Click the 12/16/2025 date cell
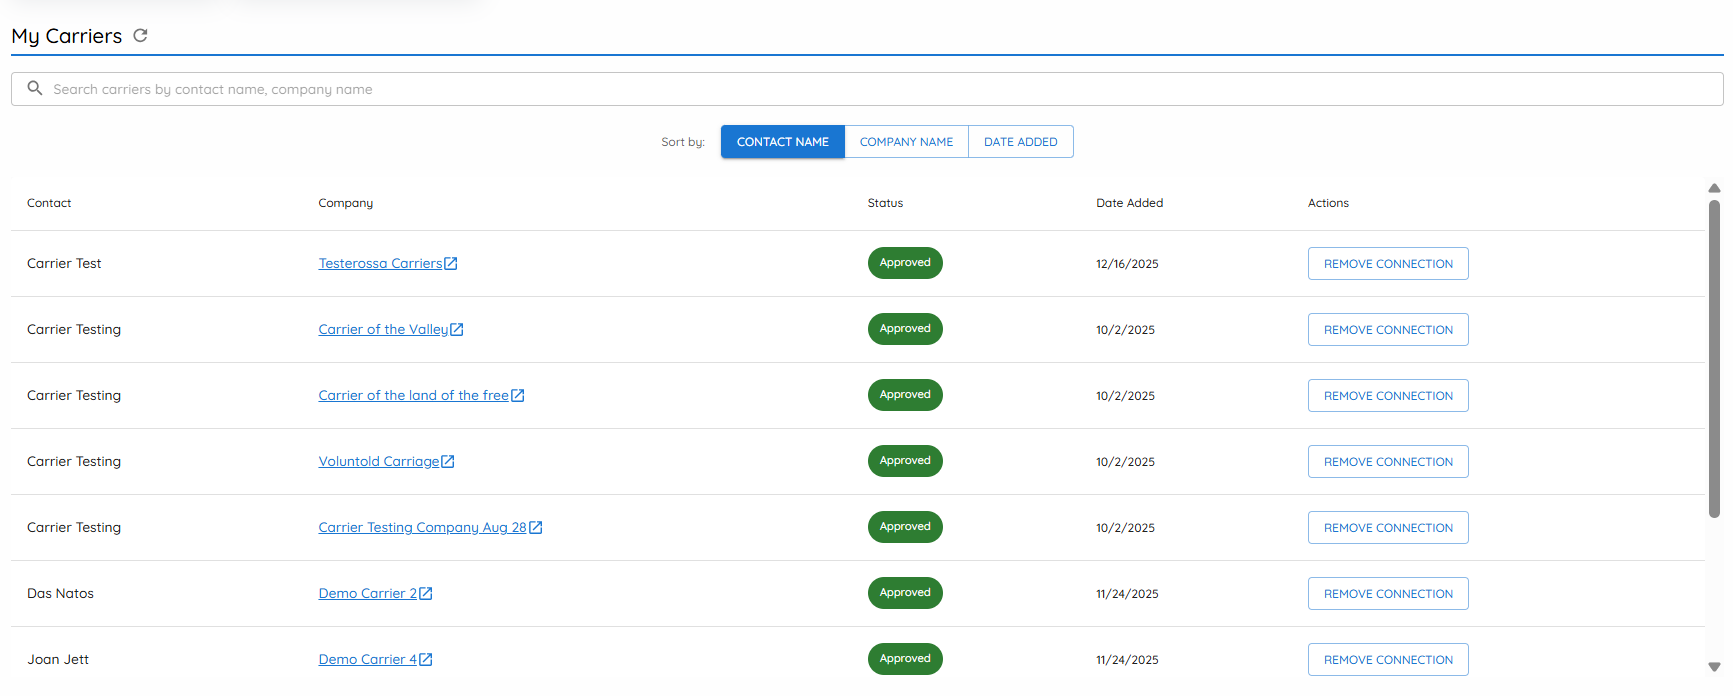This screenshot has width=1733, height=696. click(x=1127, y=264)
